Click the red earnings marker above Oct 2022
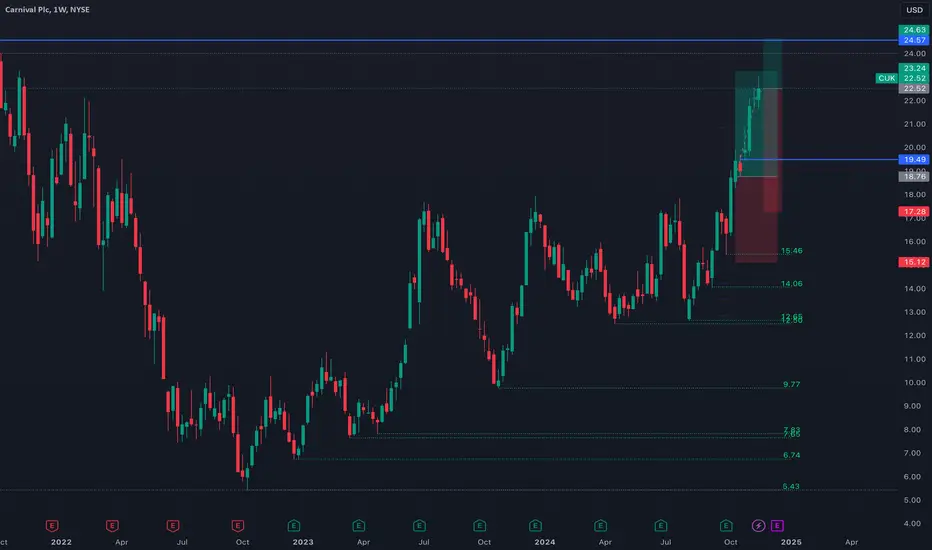Screen dimensions: 932x550 238,526
